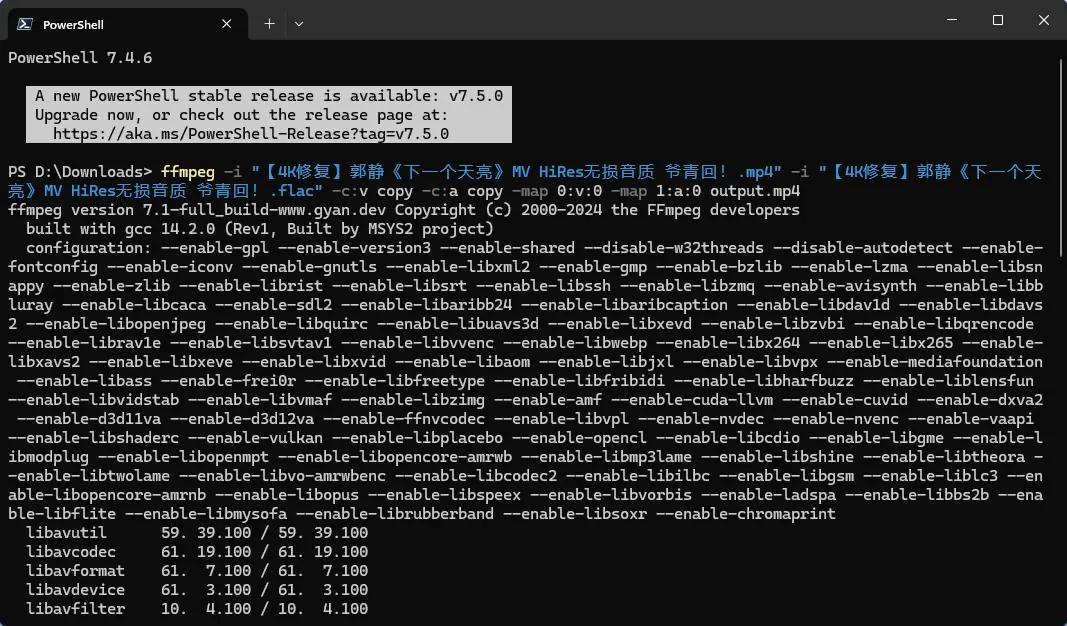Minimize the terminal window

pos(951,21)
